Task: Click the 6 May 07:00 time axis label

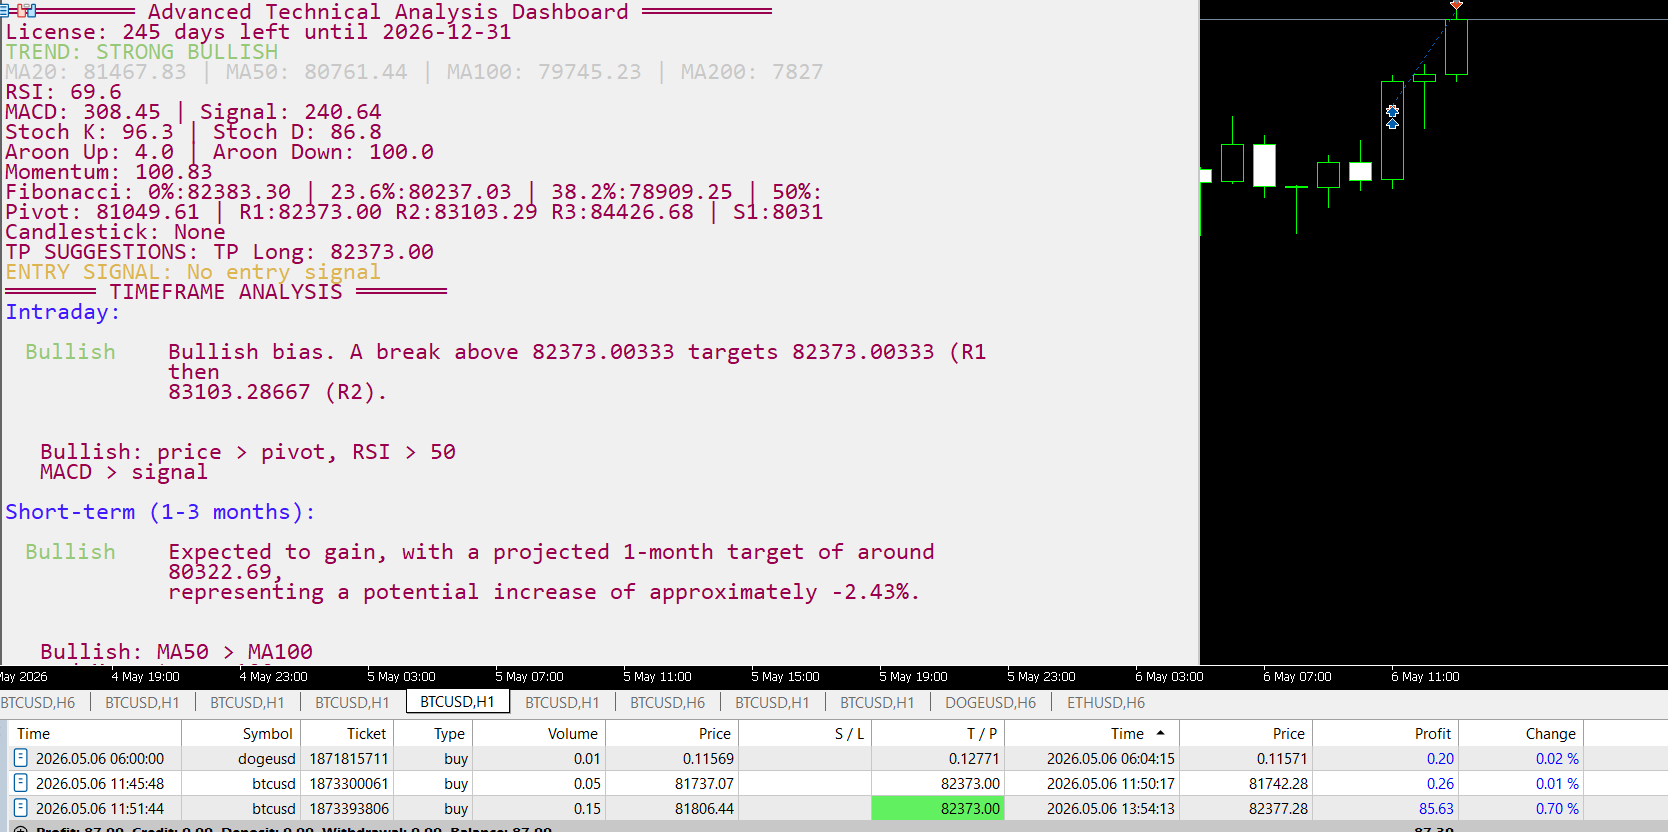Action: [1297, 677]
